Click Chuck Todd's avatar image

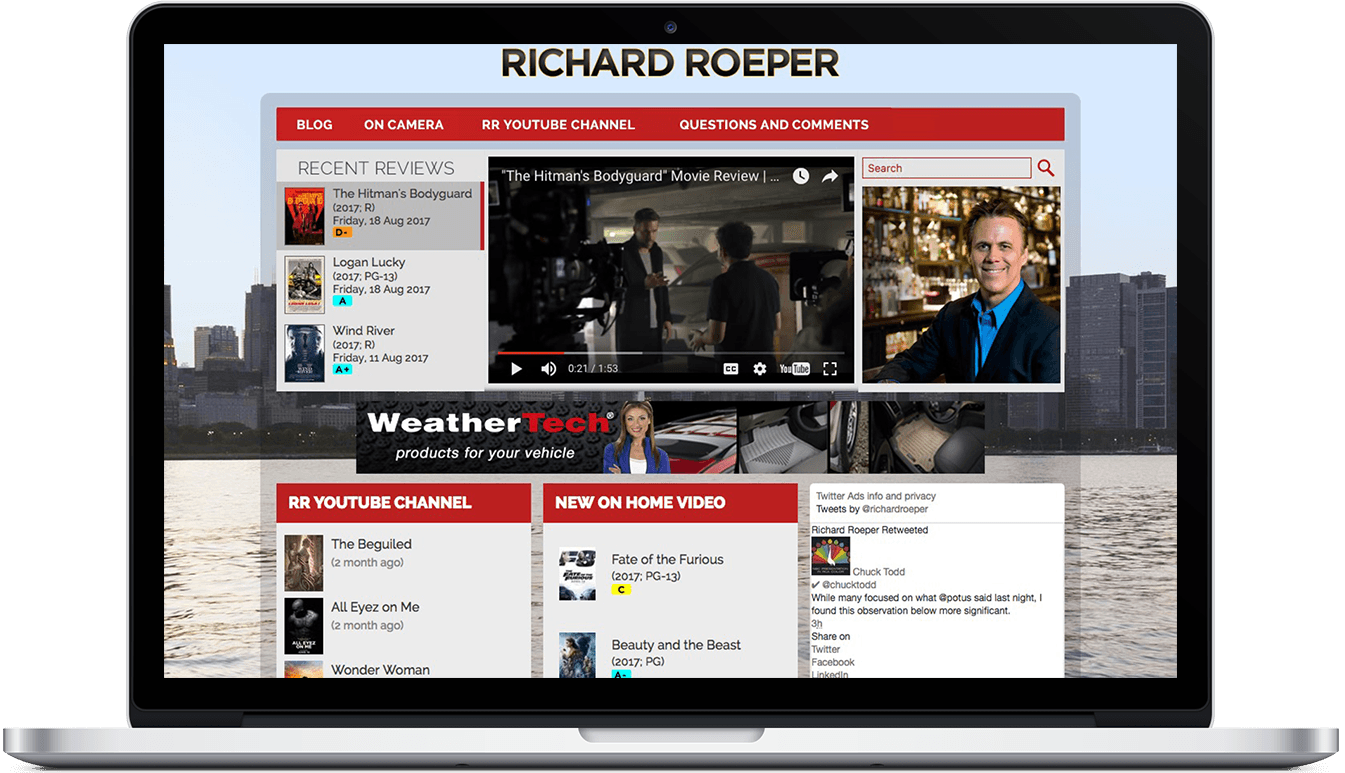(x=831, y=557)
